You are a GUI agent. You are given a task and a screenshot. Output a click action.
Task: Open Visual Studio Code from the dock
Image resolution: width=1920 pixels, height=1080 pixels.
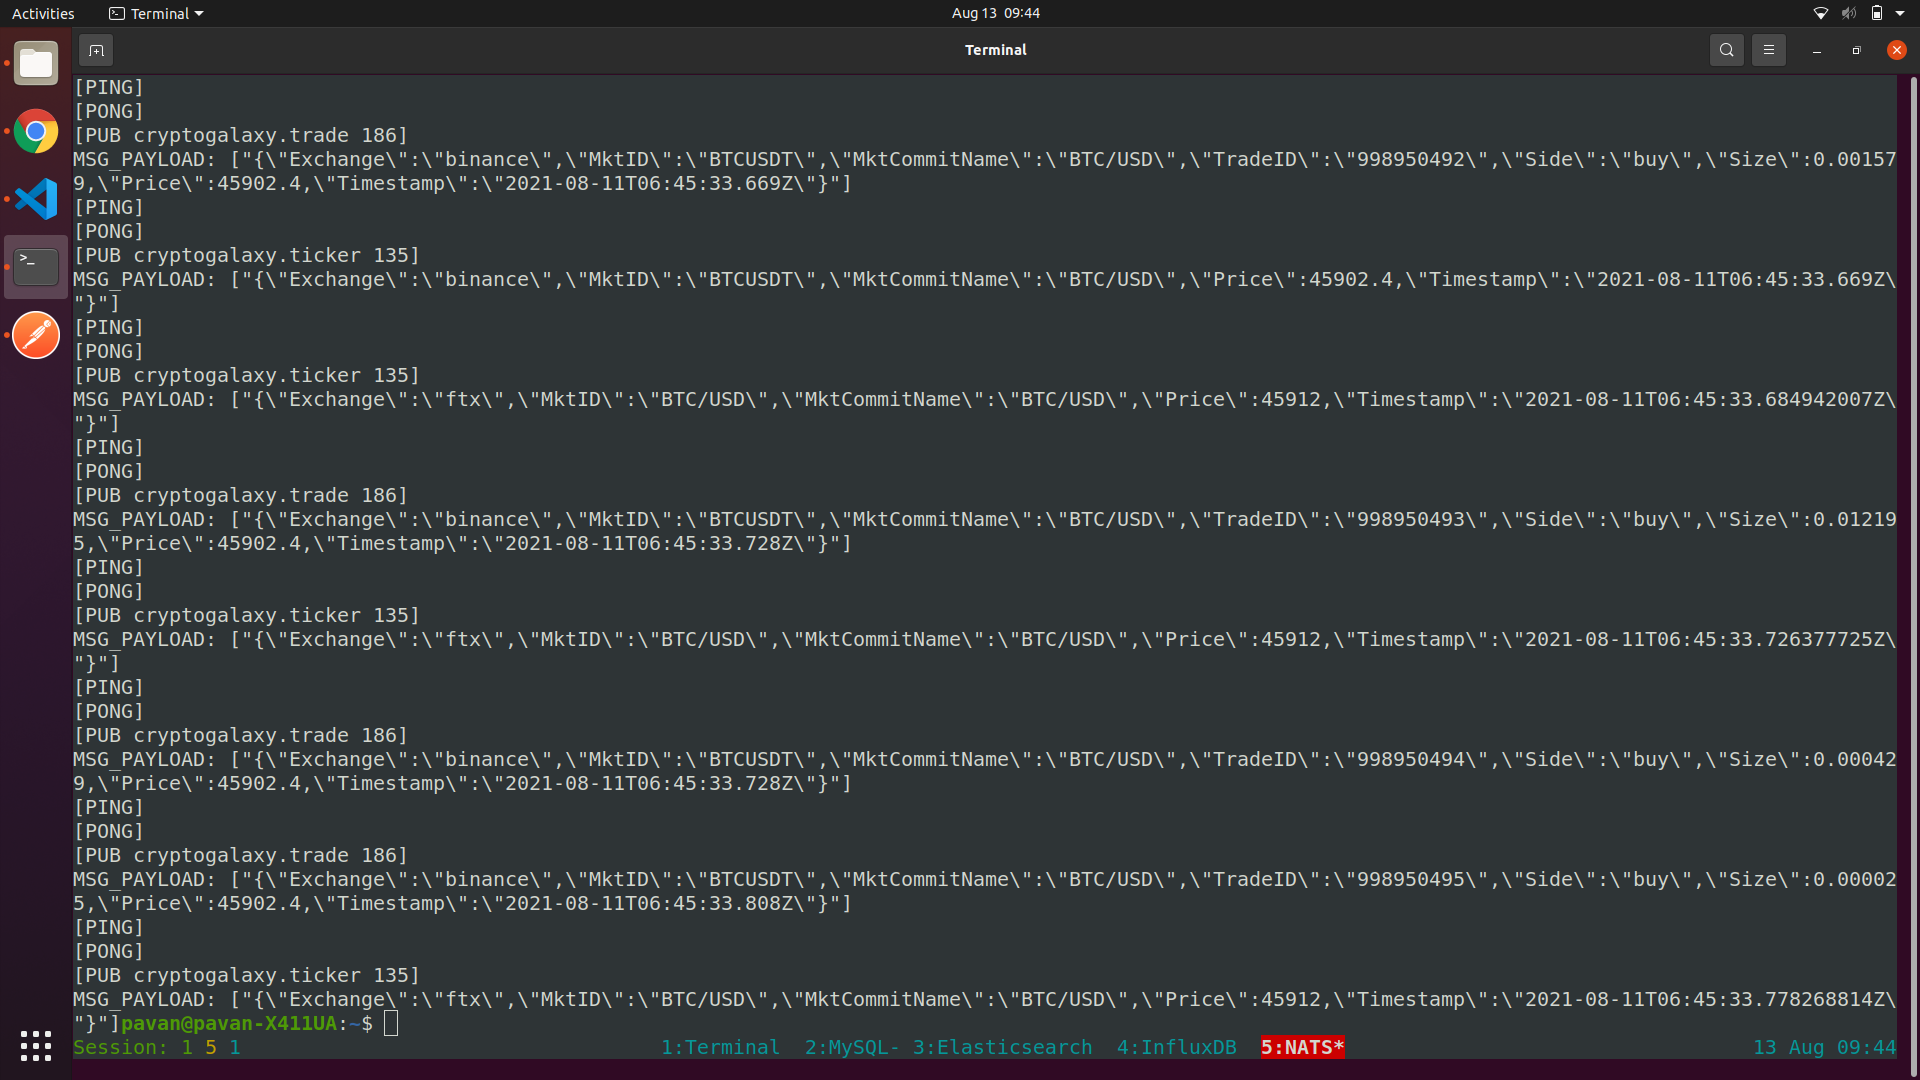tap(36, 199)
